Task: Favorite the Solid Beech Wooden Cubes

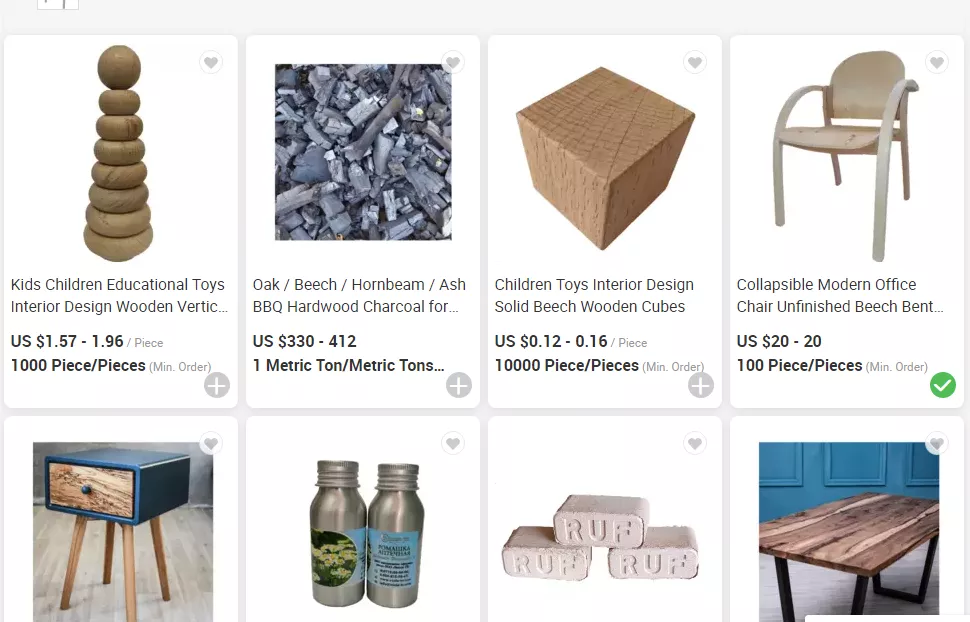Action: tap(695, 63)
